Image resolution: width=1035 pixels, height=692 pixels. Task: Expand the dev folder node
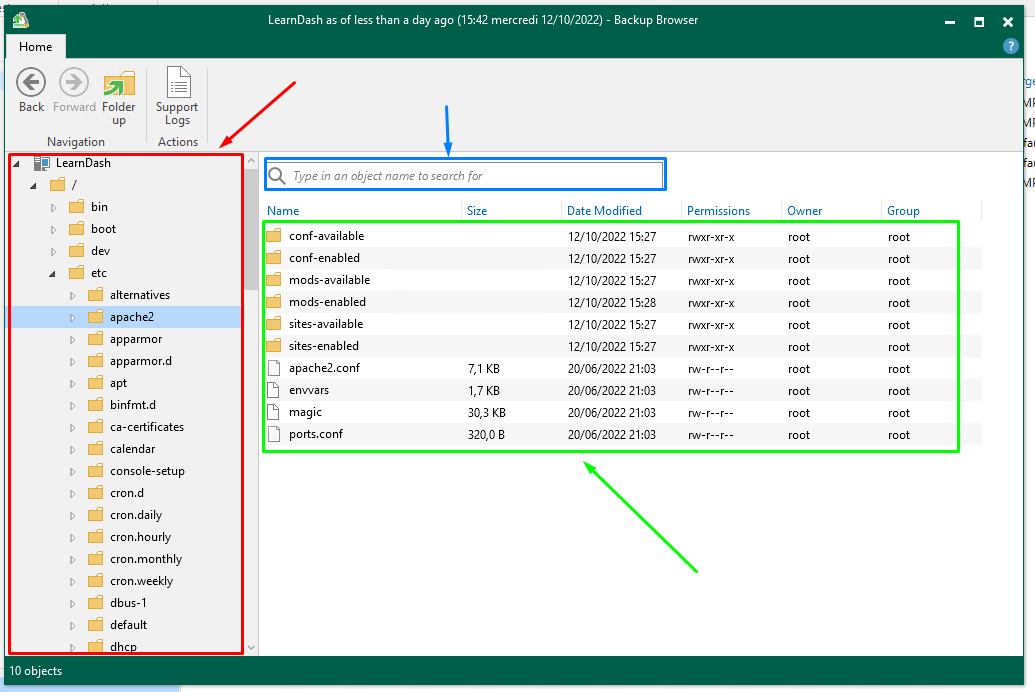coord(53,252)
